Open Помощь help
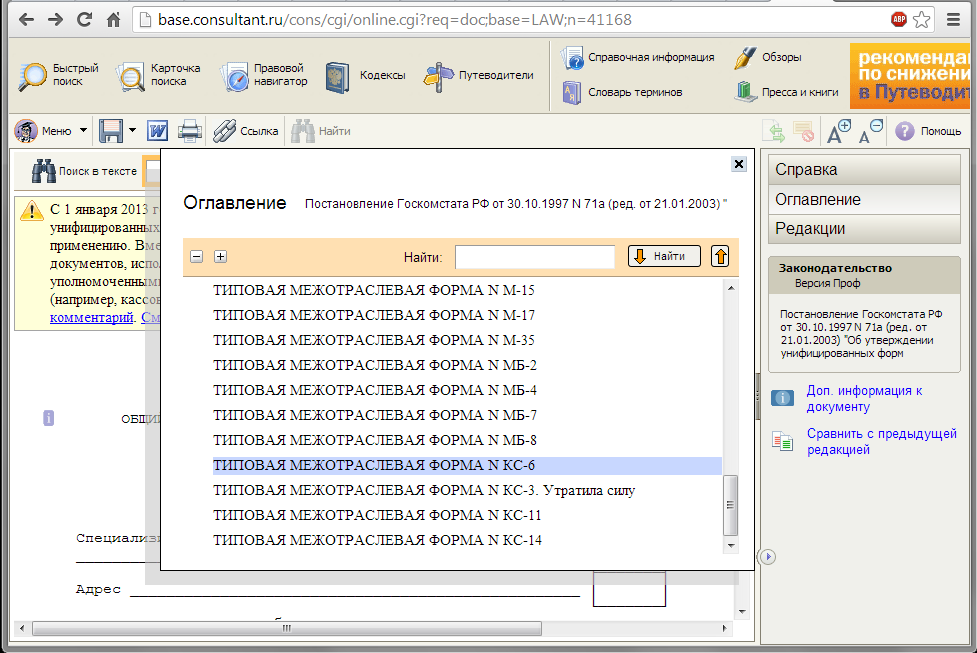This screenshot has width=977, height=653. [x=928, y=131]
